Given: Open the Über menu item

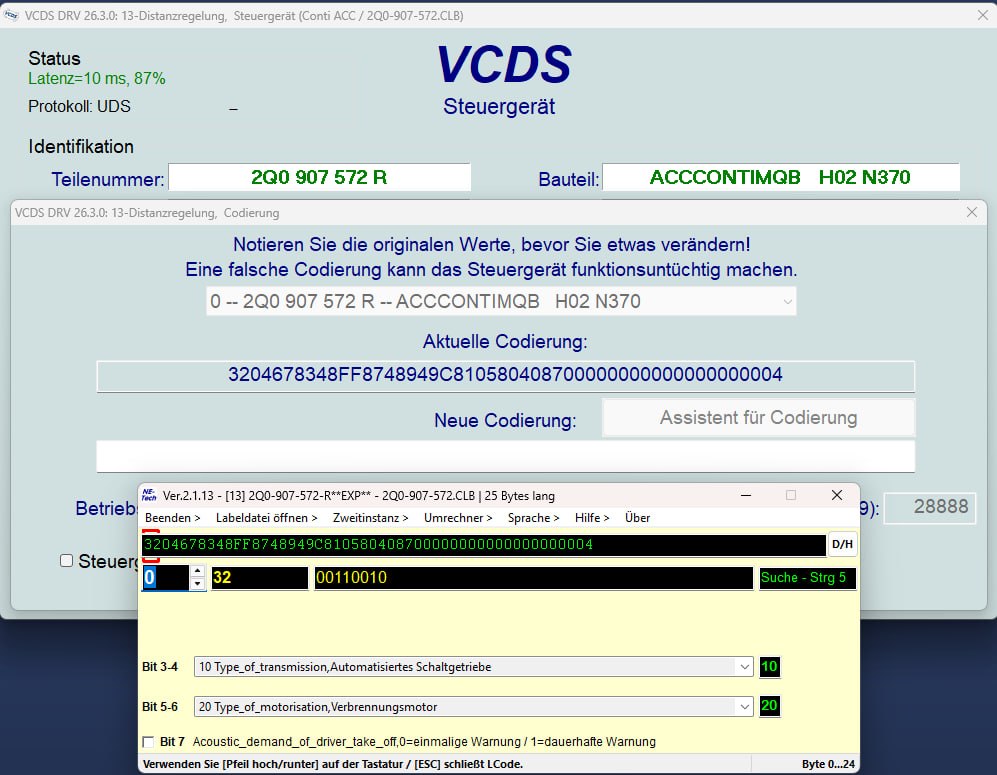Looking at the screenshot, I should [x=637, y=518].
